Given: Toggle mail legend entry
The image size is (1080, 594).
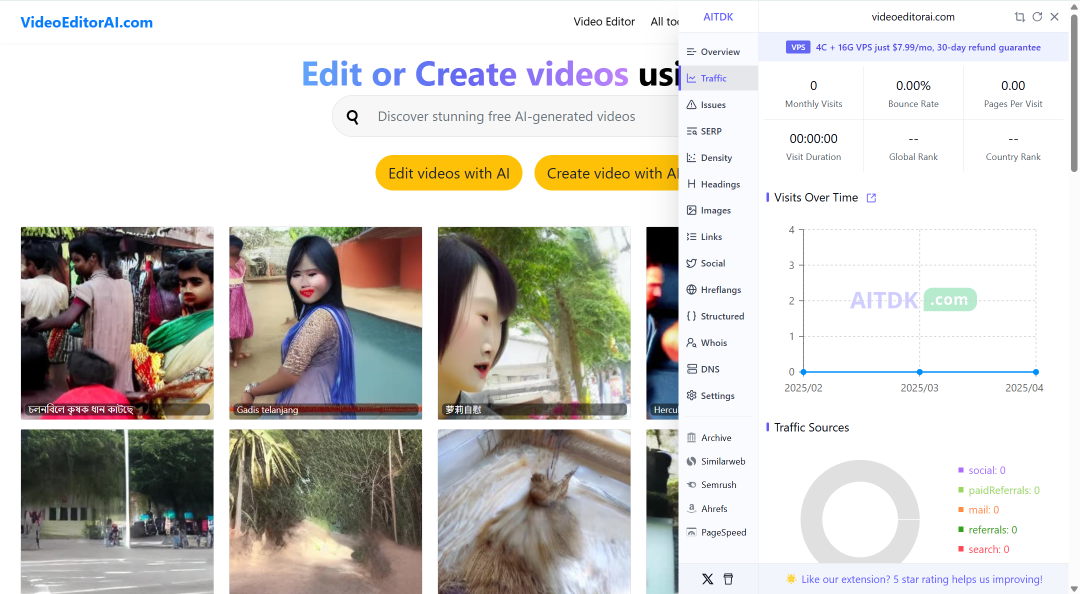Looking at the screenshot, I should (979, 510).
